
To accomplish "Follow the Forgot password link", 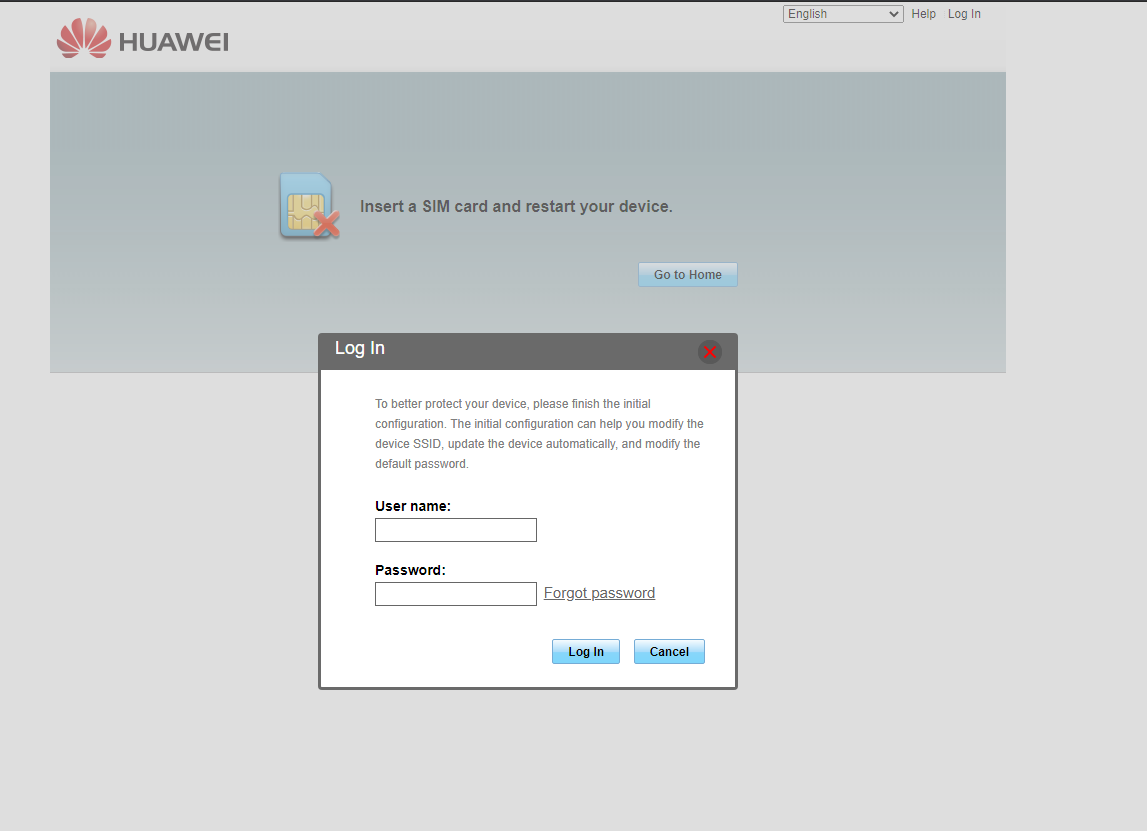I will [x=599, y=593].
